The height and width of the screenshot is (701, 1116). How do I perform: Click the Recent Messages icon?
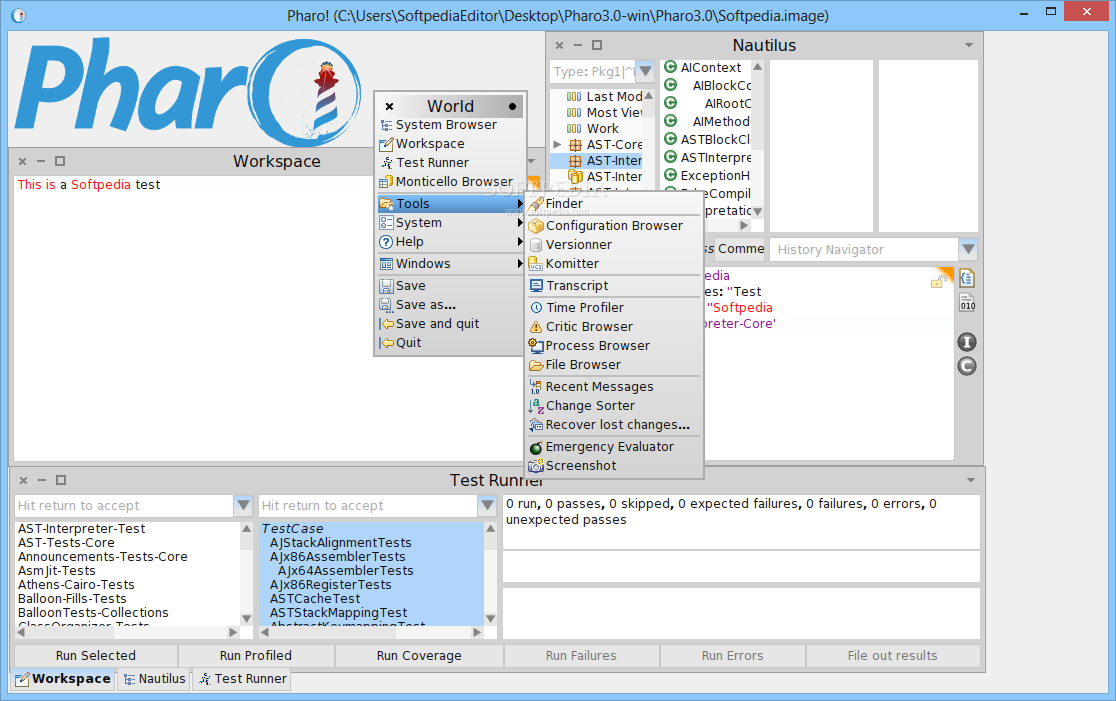click(x=536, y=387)
